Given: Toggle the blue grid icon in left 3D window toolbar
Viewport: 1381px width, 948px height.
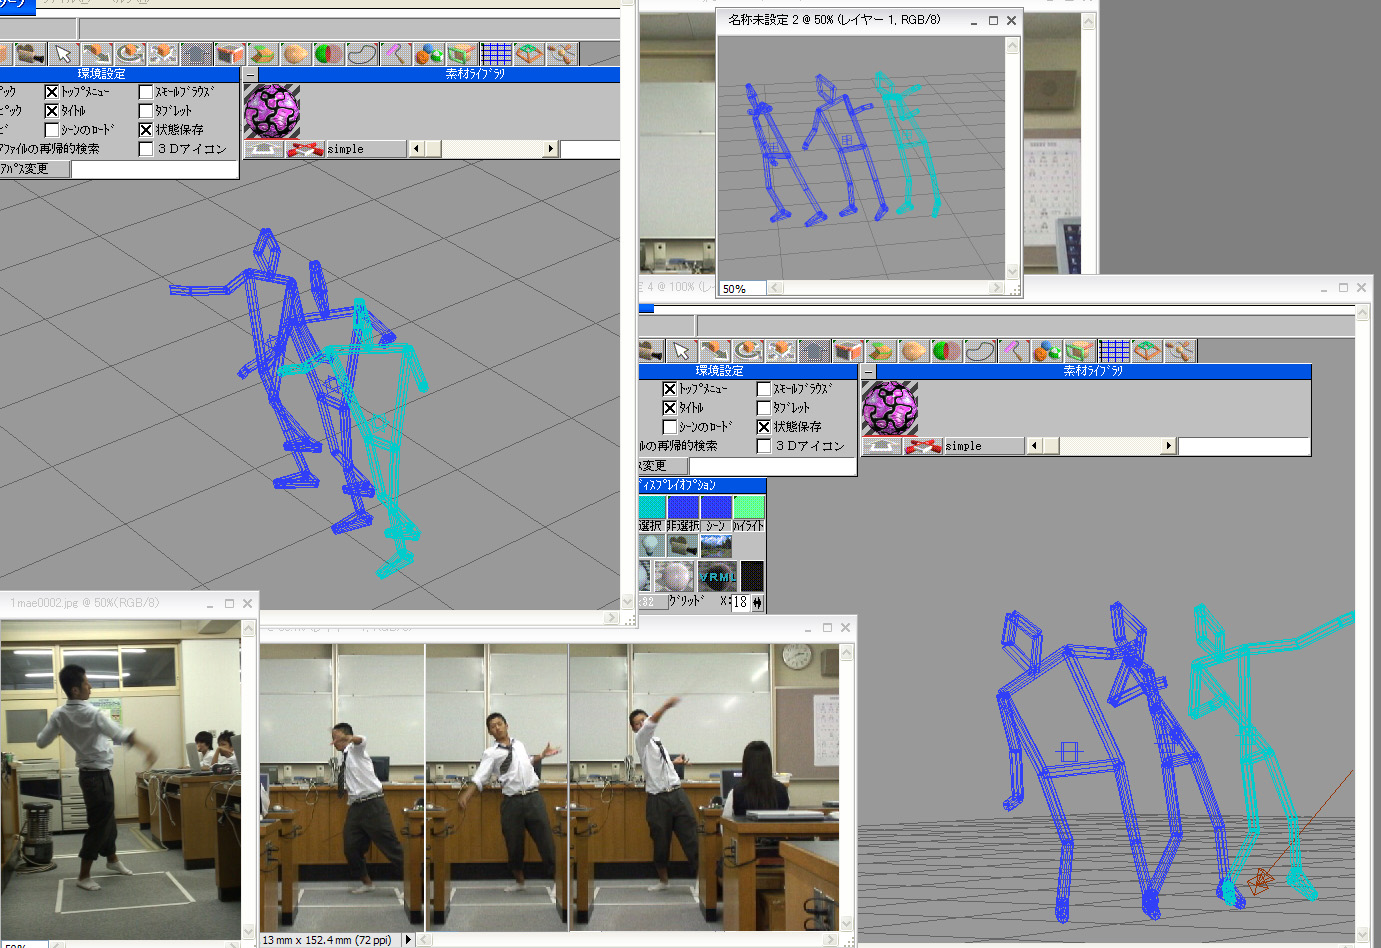Looking at the screenshot, I should (x=496, y=54).
